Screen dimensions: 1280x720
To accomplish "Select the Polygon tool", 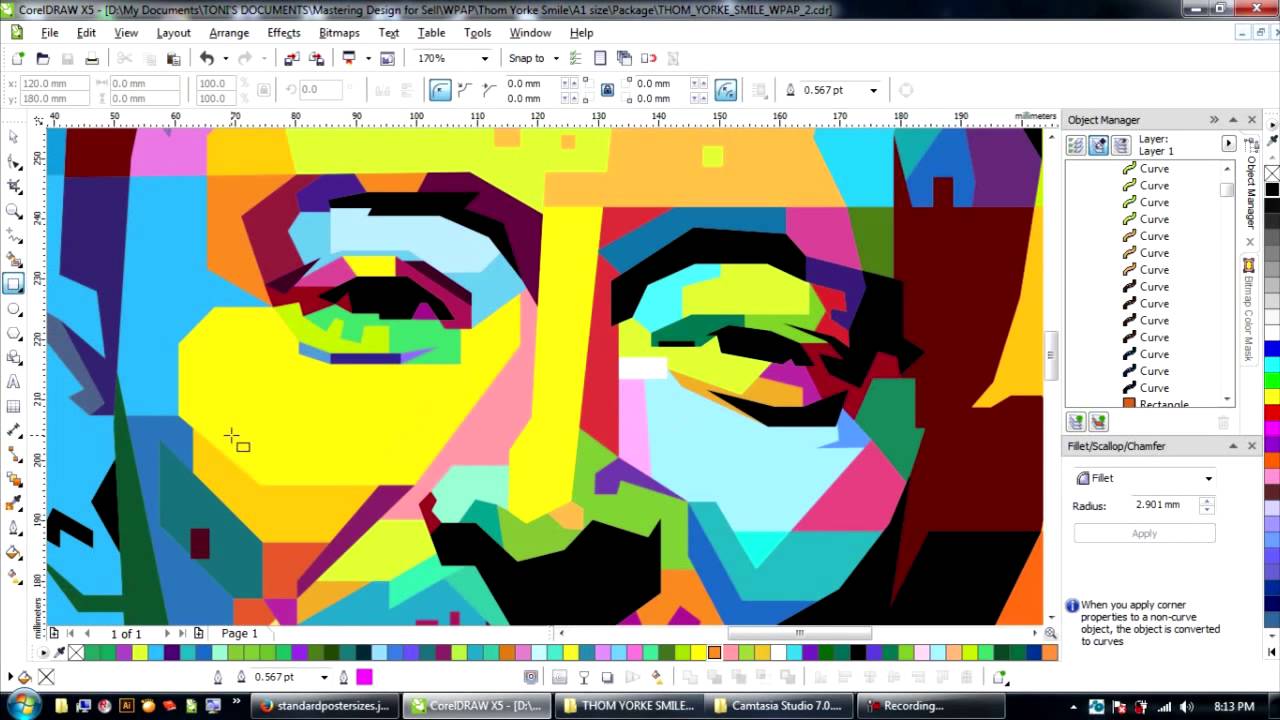I will tap(14, 333).
